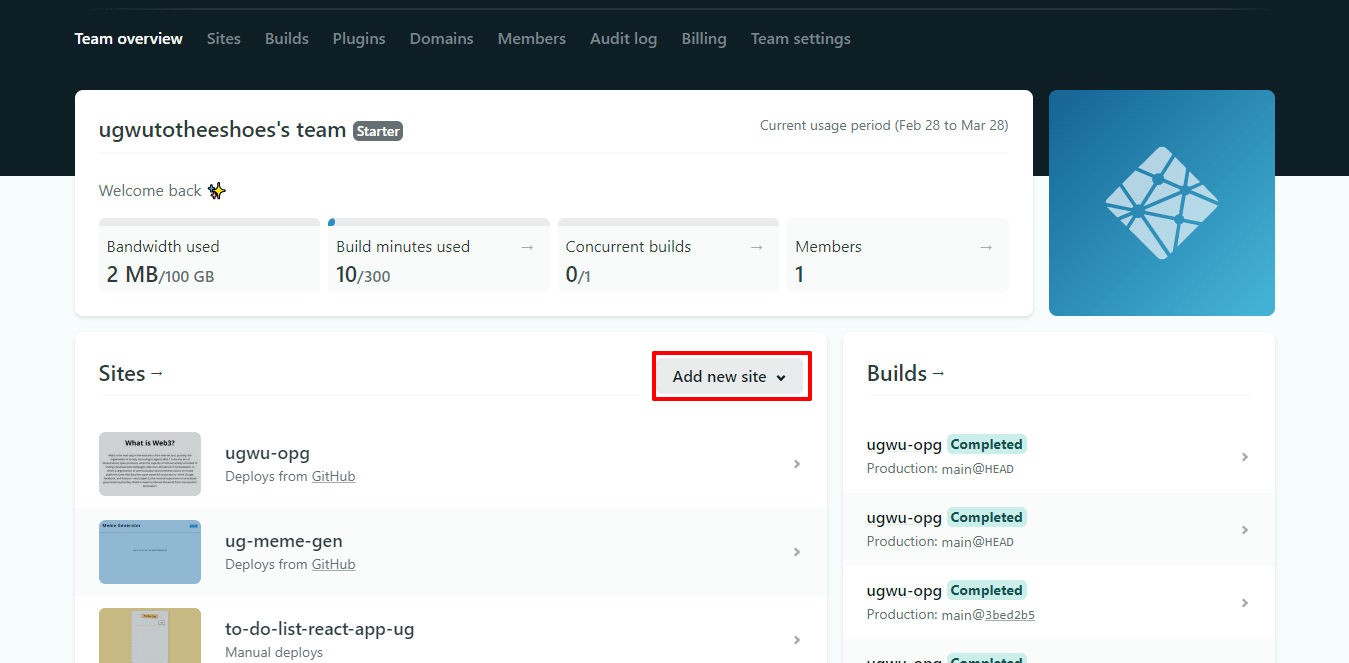Click the team name ugwutotheeshoes's team
The width and height of the screenshot is (1349, 663).
click(x=223, y=130)
